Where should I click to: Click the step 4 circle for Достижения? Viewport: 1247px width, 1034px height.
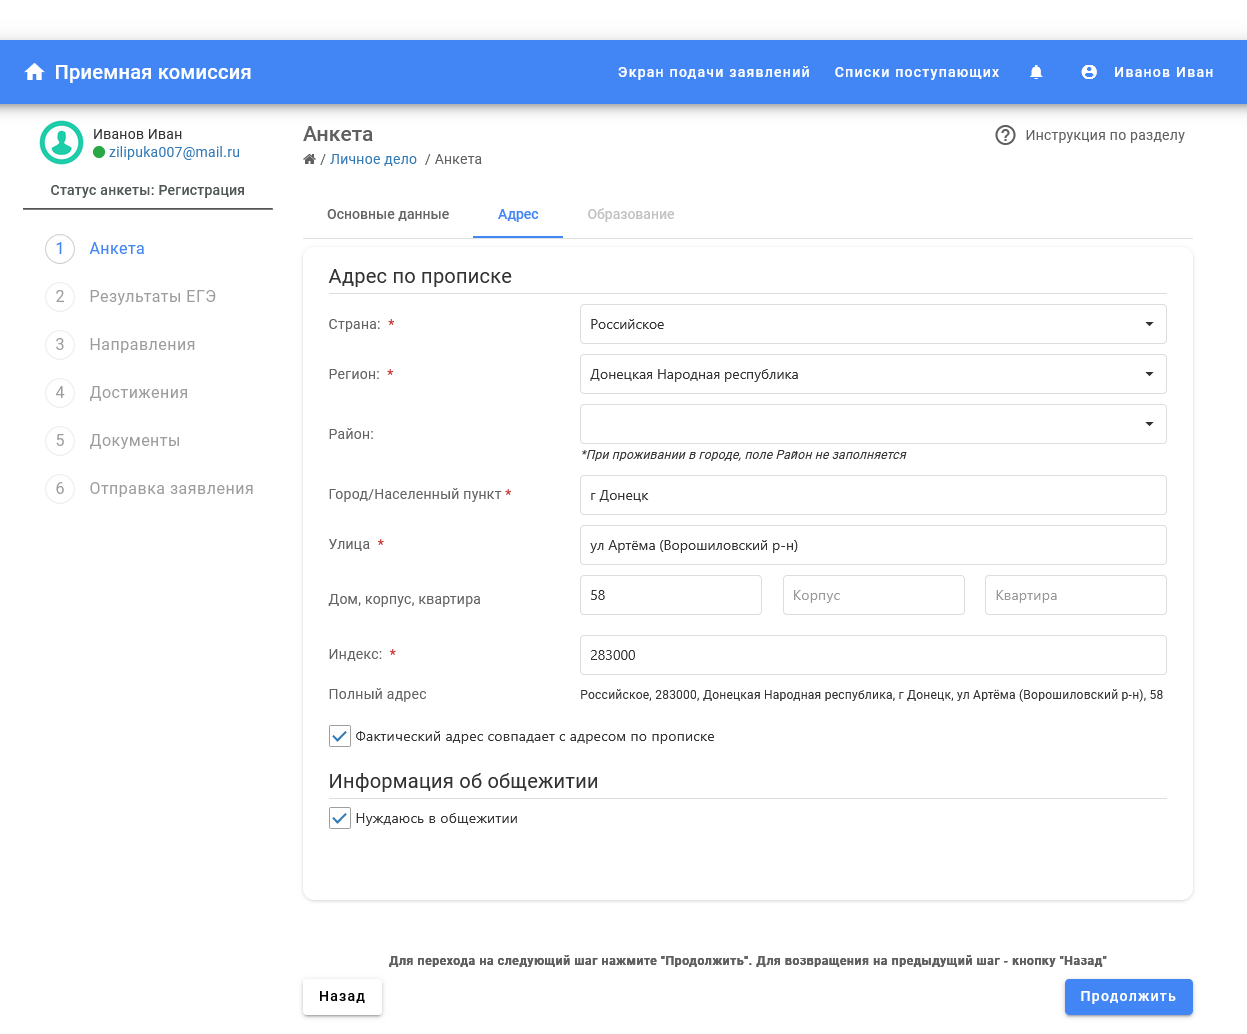[60, 393]
